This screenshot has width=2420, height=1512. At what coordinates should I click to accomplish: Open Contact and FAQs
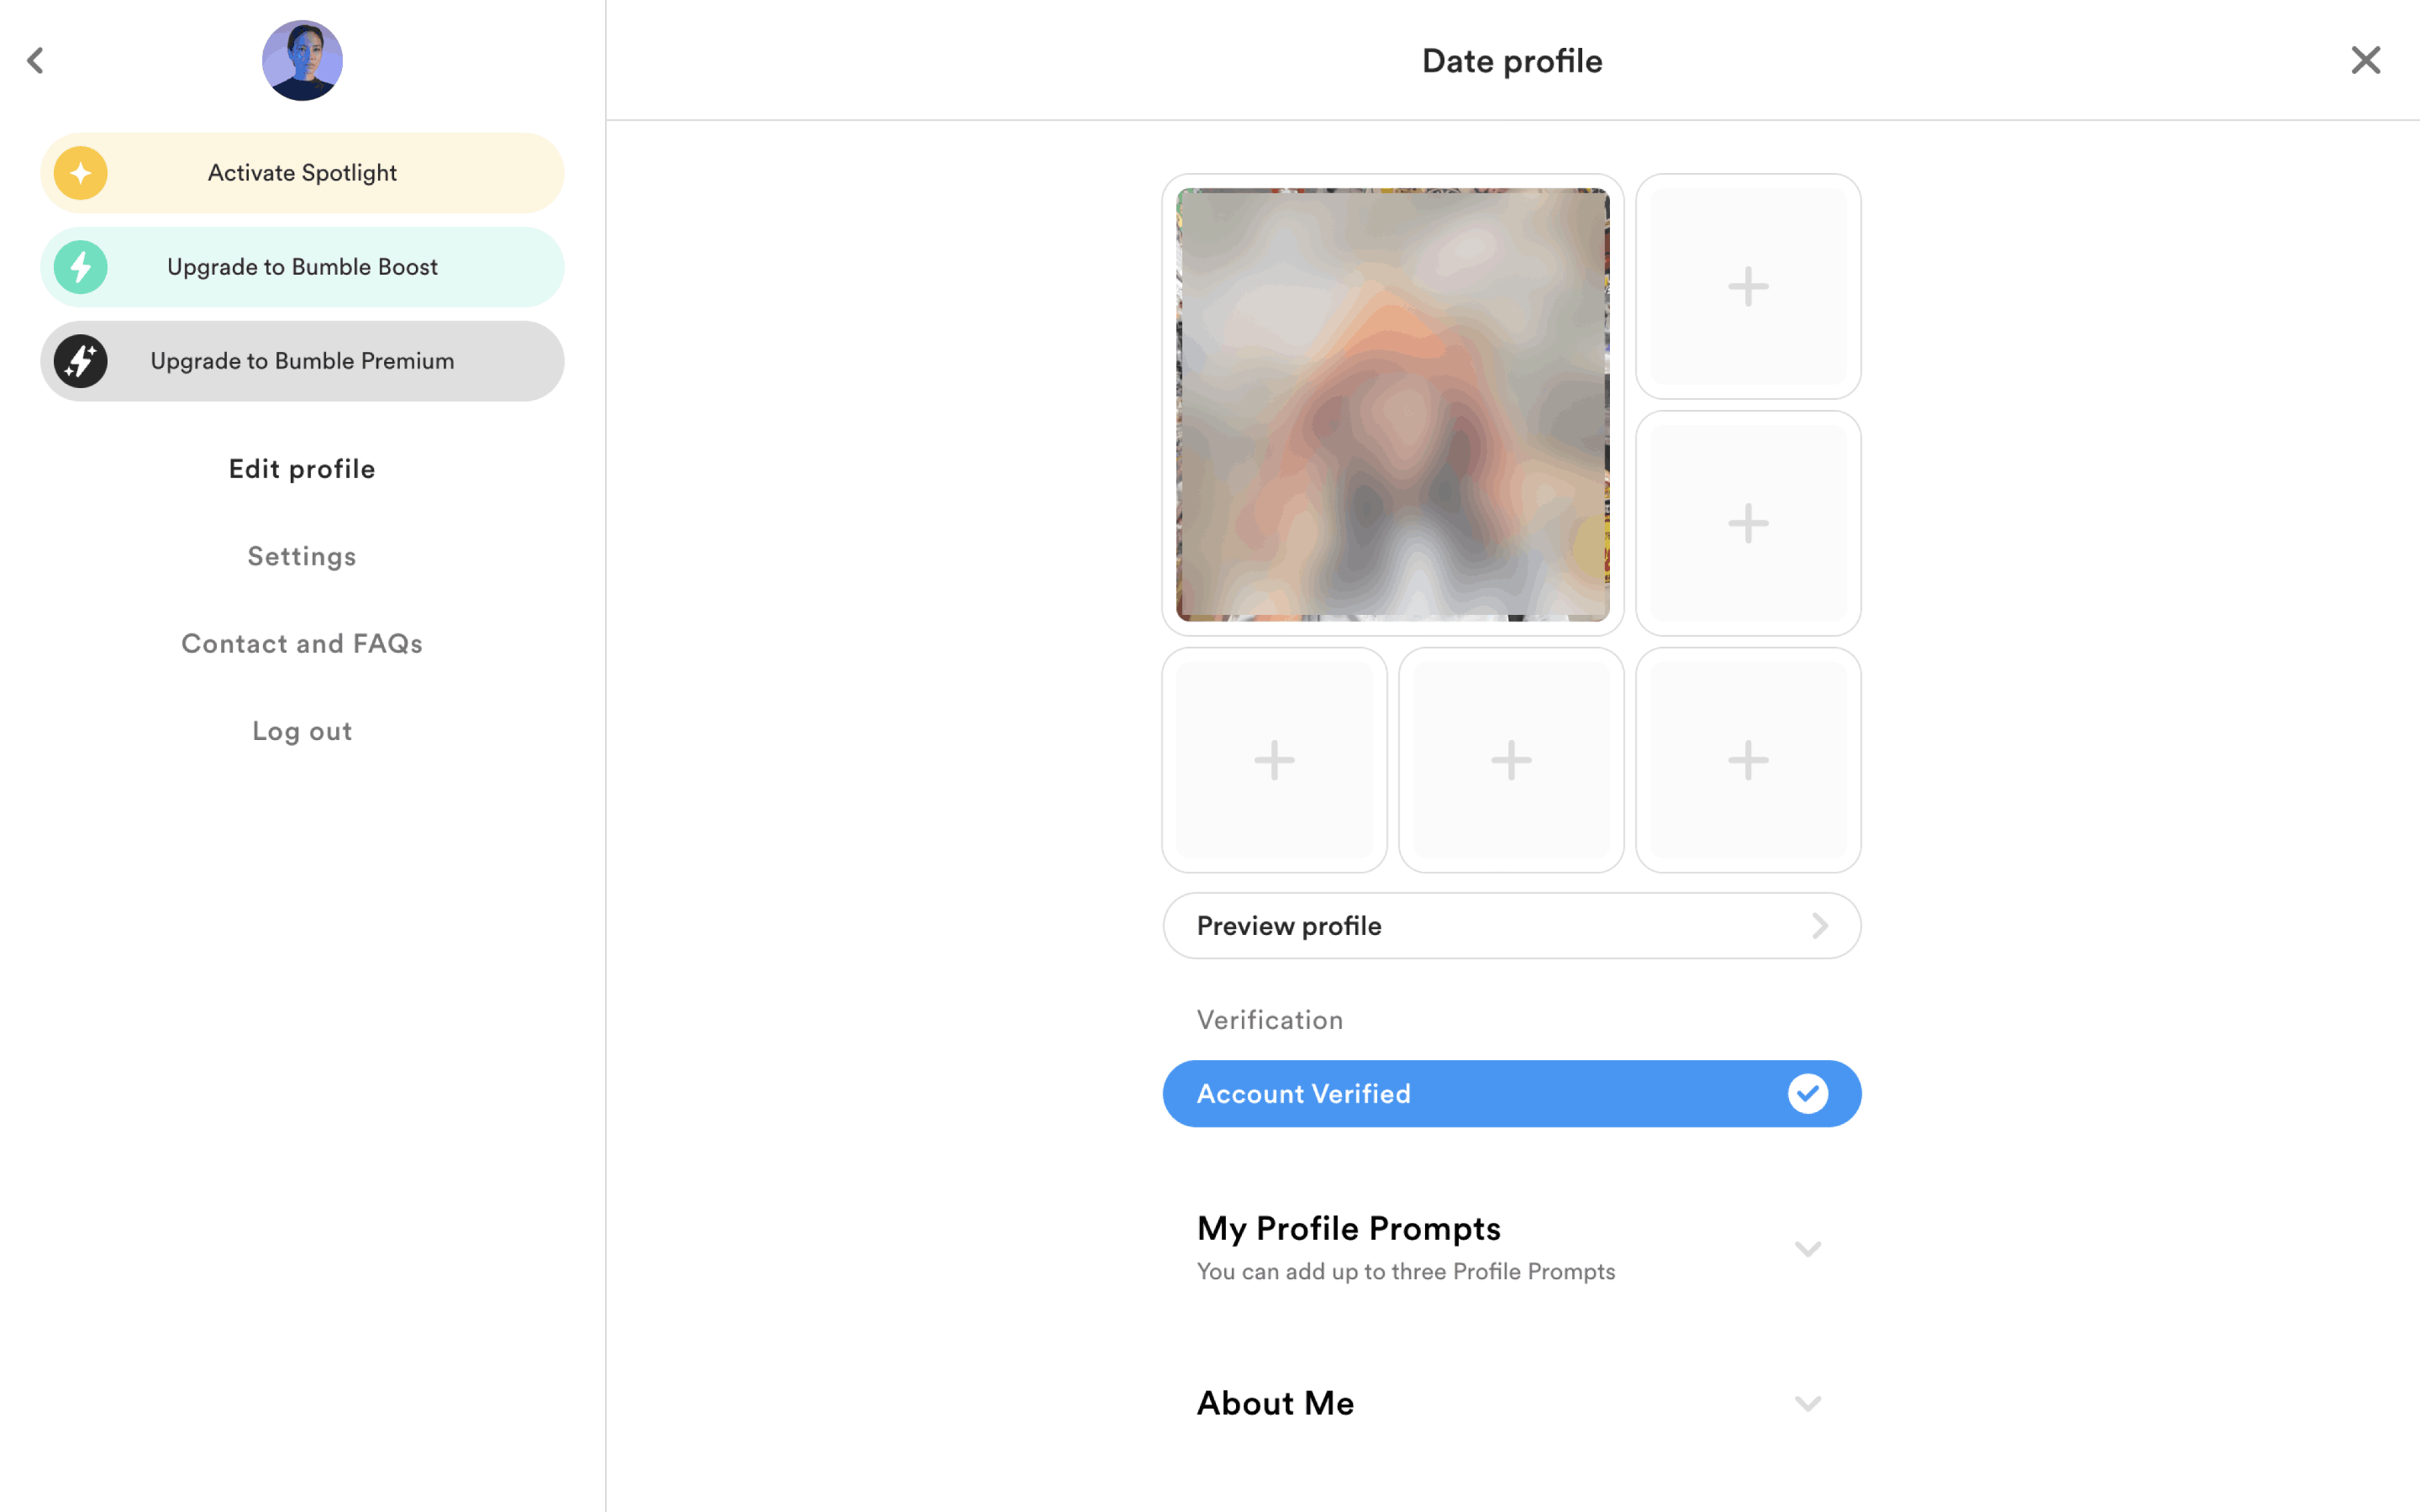pos(302,644)
